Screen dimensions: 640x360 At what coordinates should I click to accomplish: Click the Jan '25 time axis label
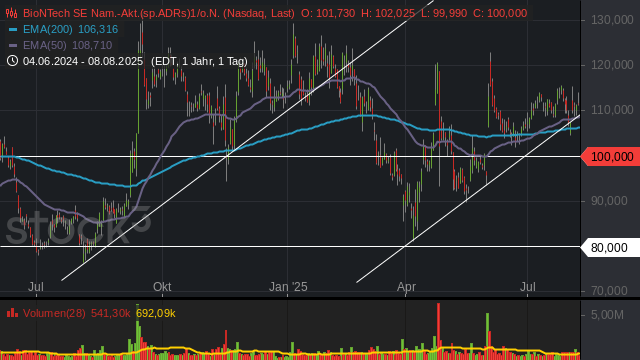pyautogui.click(x=288, y=287)
